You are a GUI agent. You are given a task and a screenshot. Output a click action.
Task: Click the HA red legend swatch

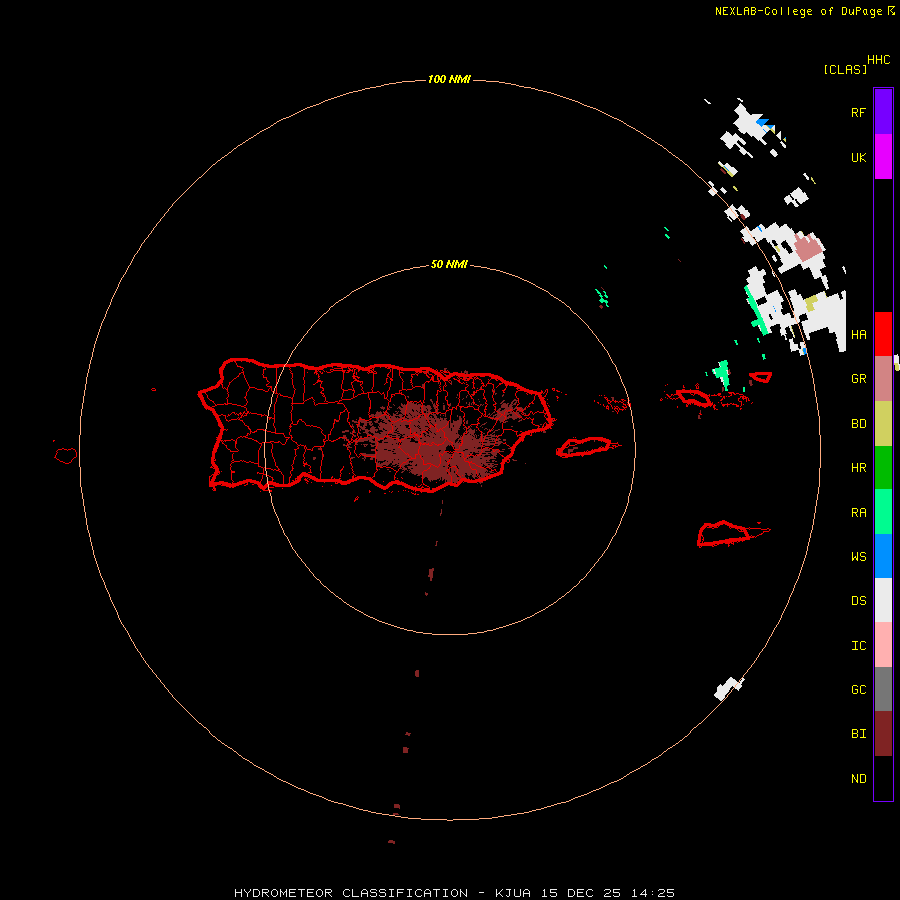(x=883, y=334)
